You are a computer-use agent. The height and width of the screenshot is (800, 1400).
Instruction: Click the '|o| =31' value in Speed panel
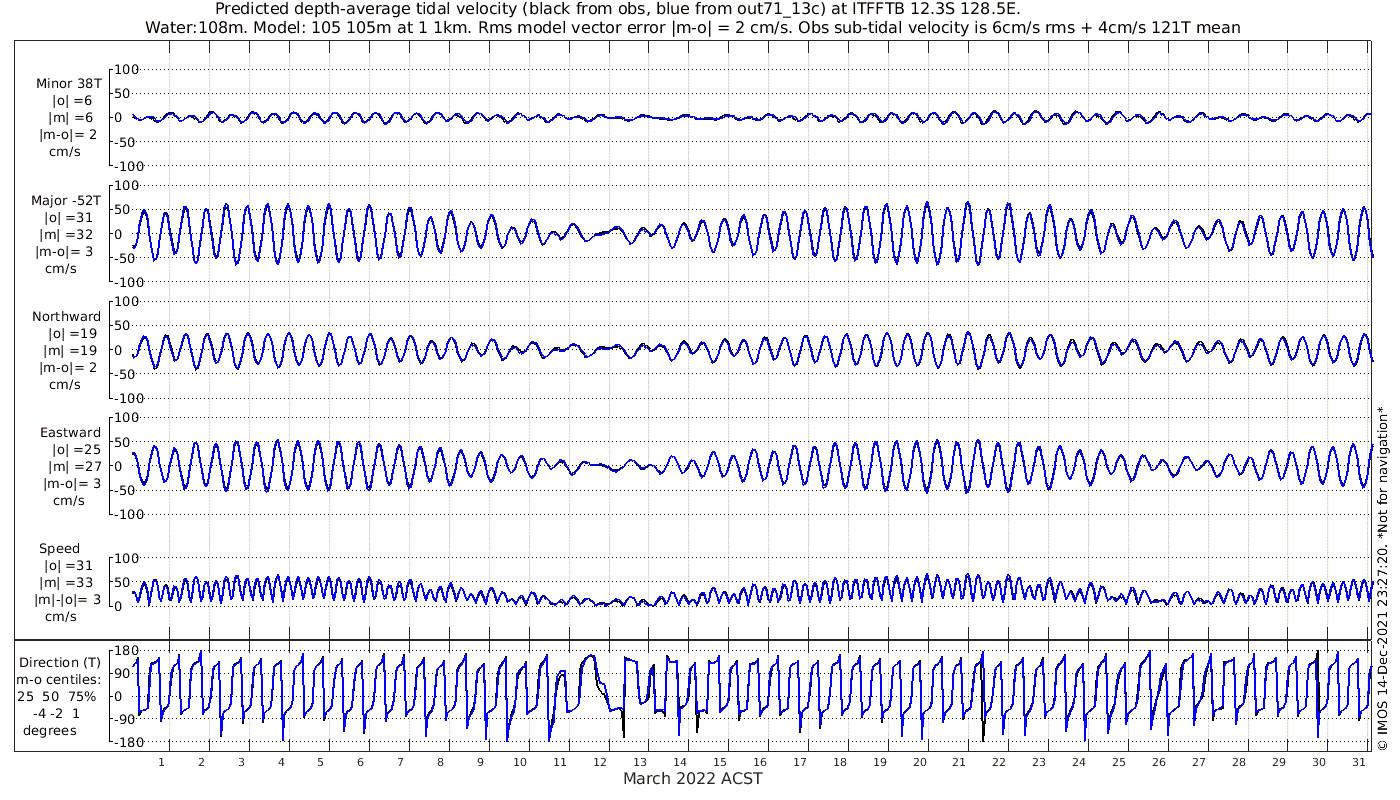[68, 566]
